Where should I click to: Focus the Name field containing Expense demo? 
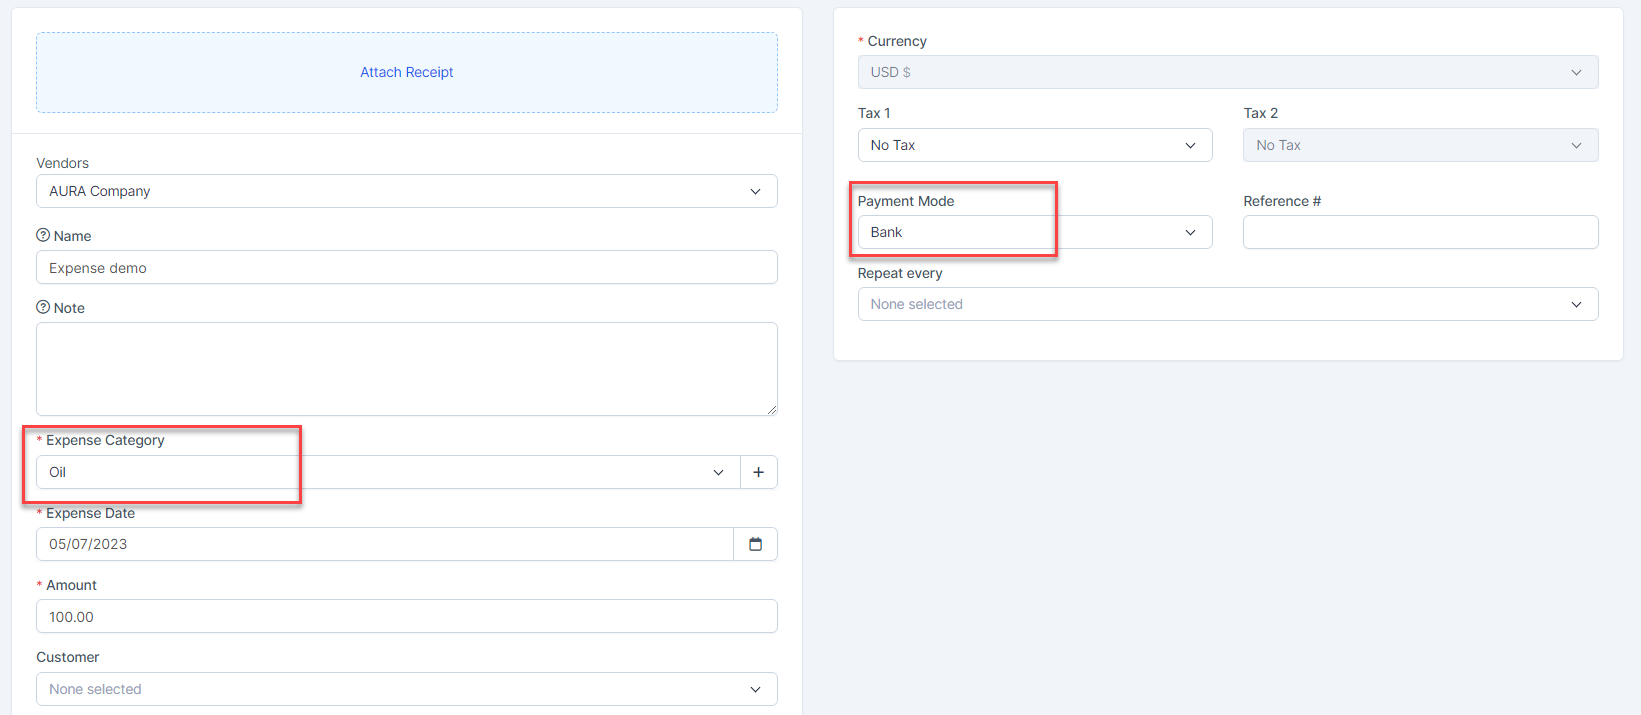(x=406, y=268)
